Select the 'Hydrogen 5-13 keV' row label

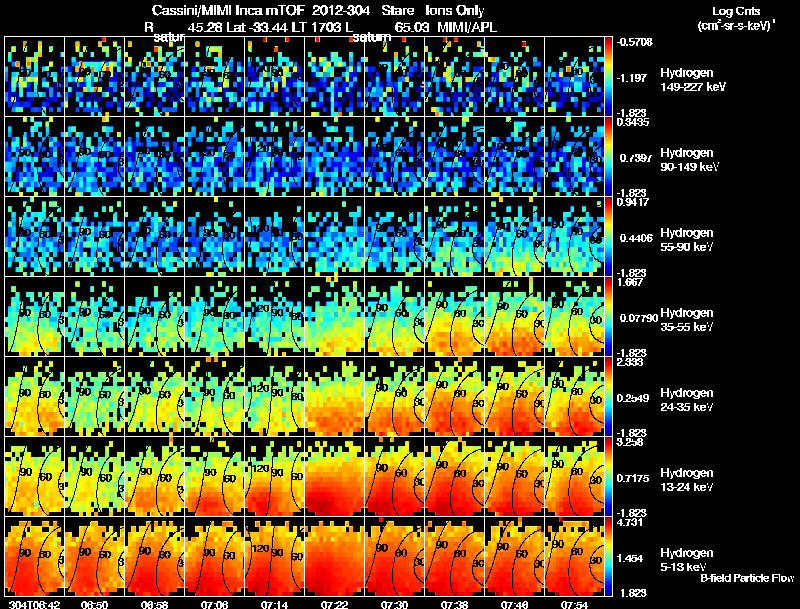(x=687, y=560)
